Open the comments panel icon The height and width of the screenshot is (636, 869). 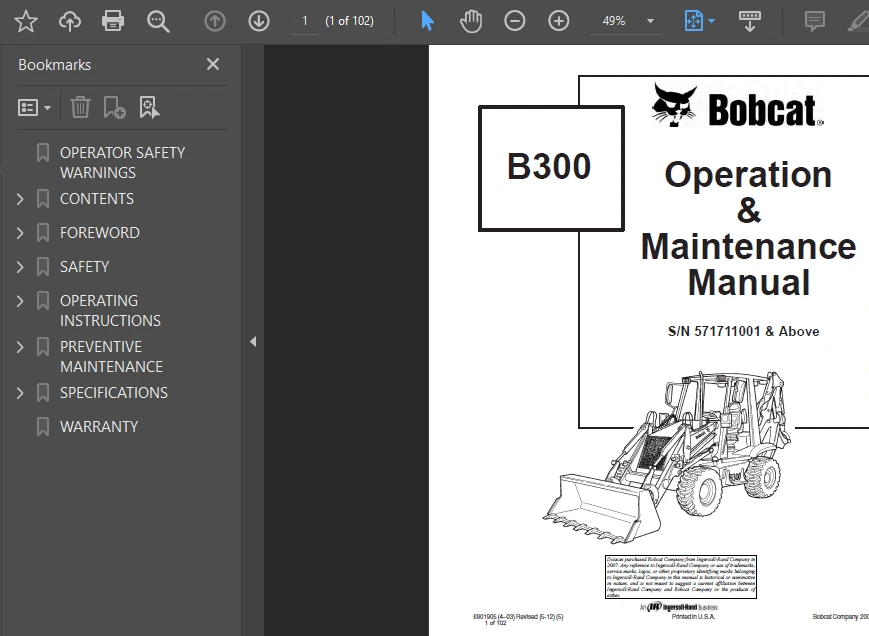pyautogui.click(x=813, y=20)
